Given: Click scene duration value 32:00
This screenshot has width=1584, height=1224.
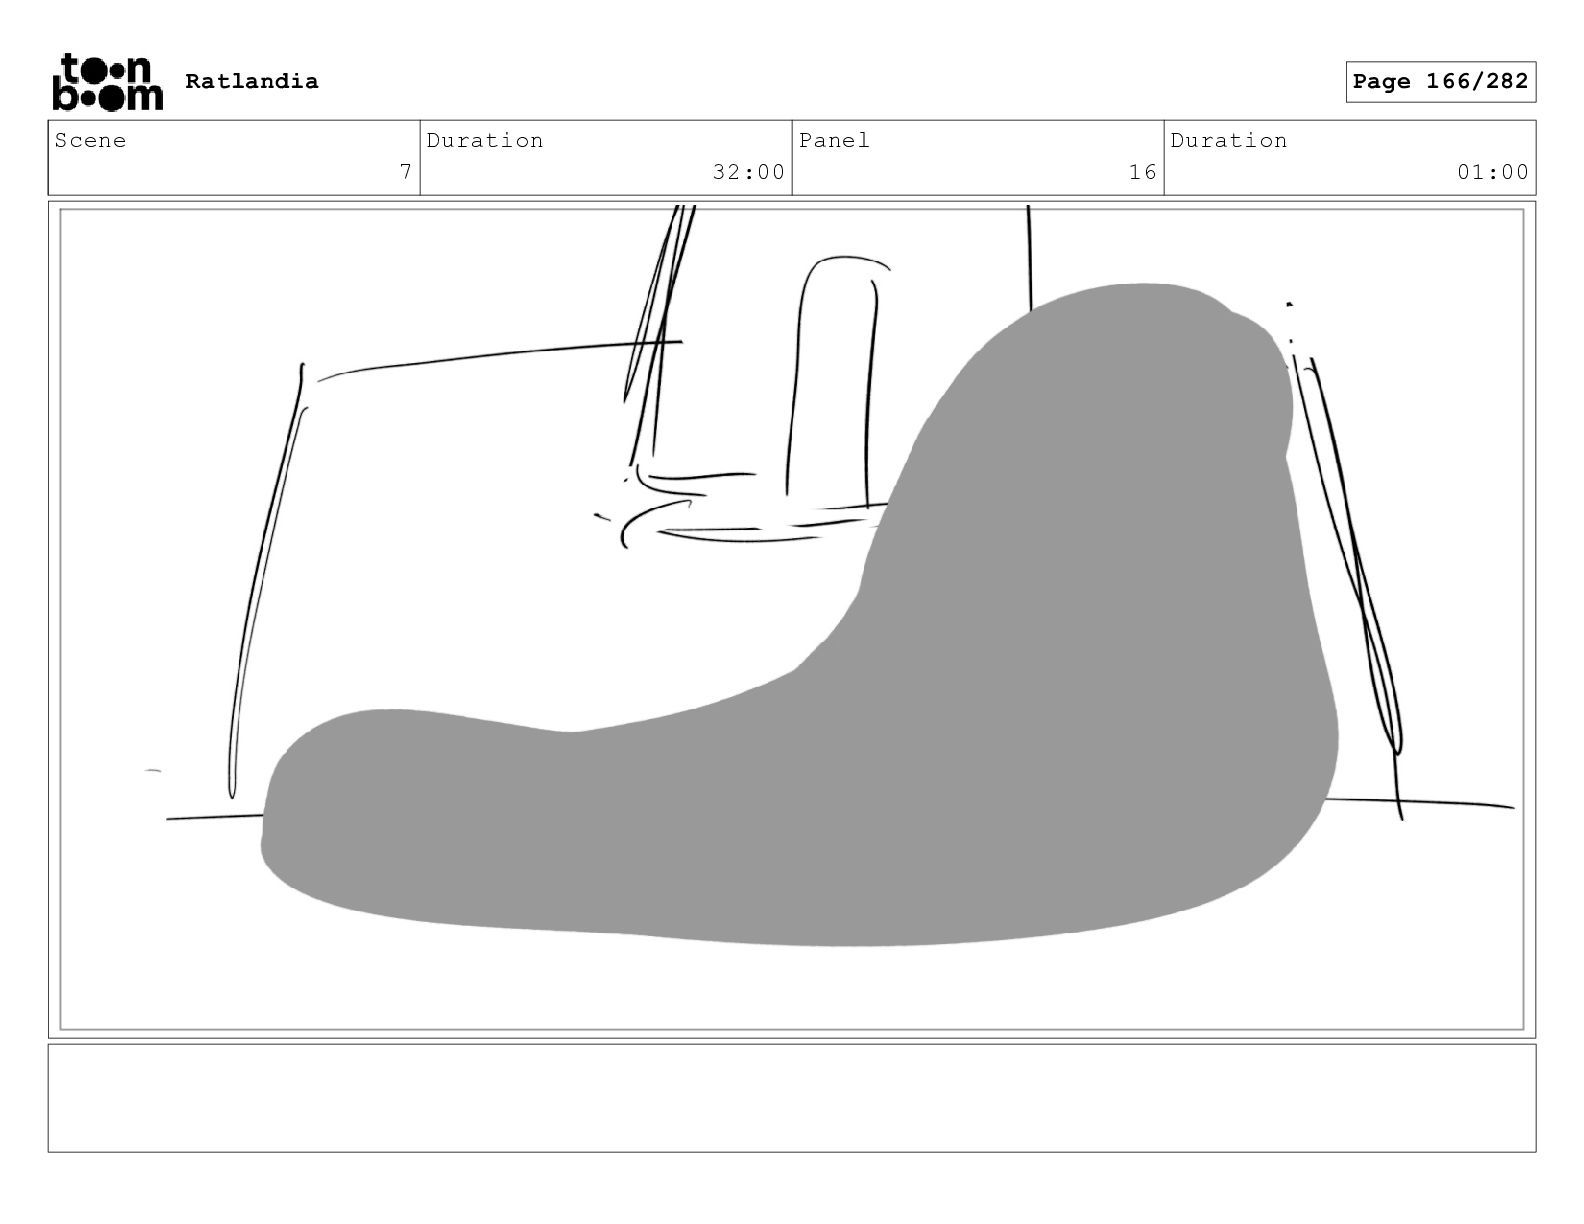Looking at the screenshot, I should (749, 172).
